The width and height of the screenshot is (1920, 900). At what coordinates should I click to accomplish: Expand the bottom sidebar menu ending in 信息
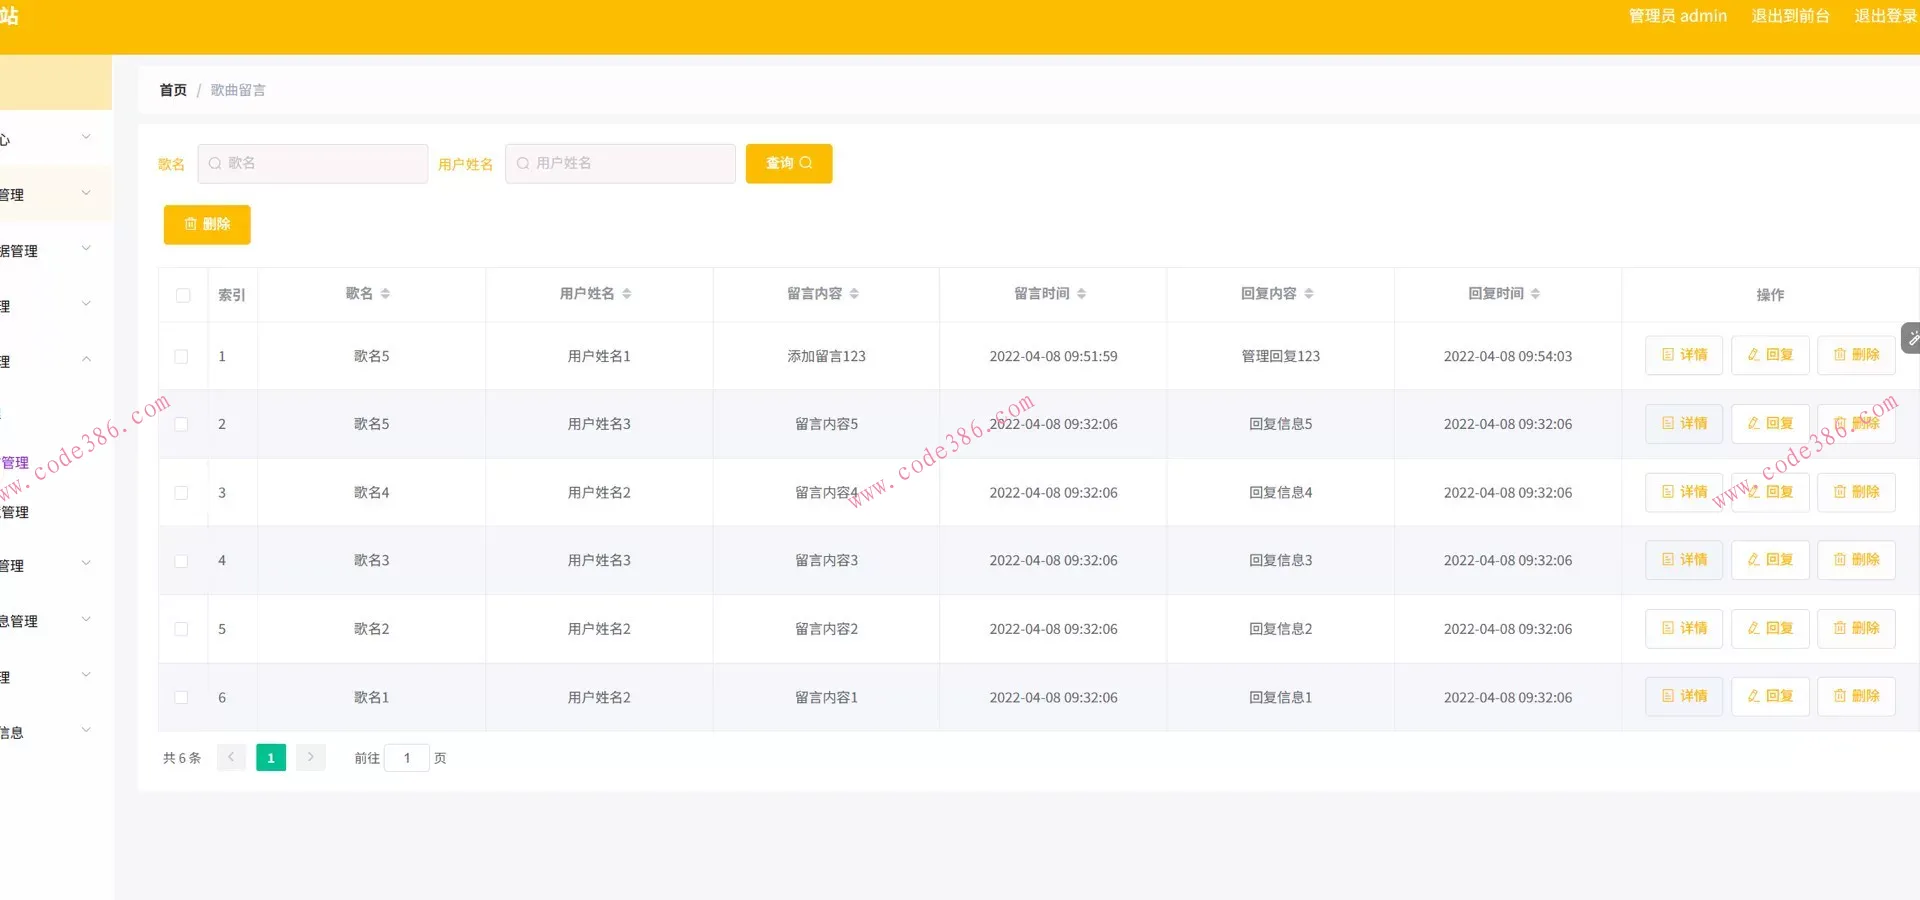click(86, 731)
